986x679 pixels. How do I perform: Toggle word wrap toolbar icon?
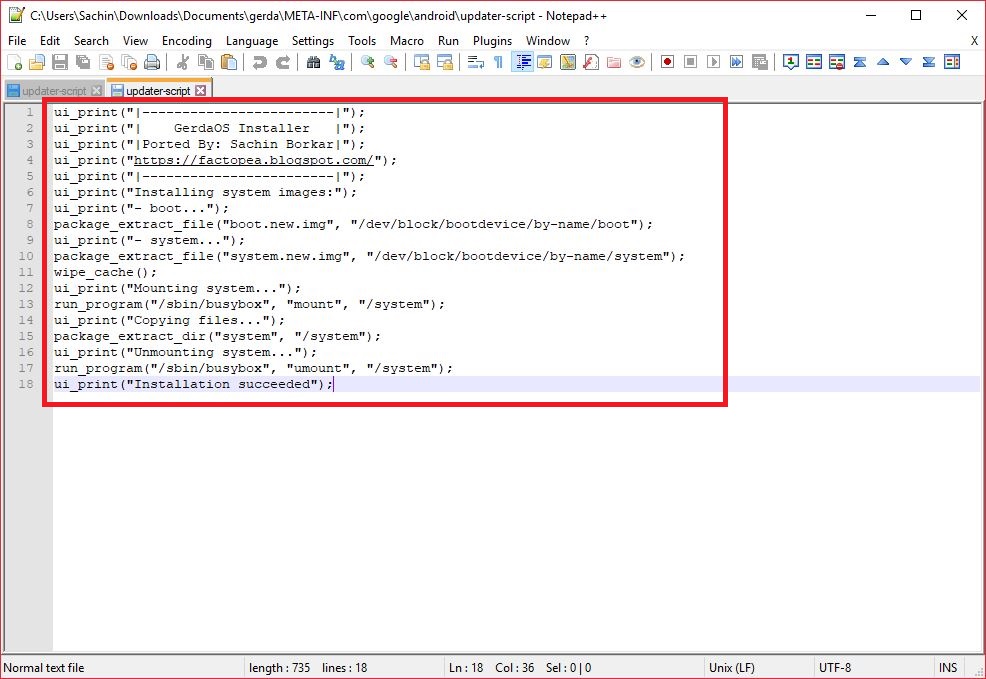[476, 62]
